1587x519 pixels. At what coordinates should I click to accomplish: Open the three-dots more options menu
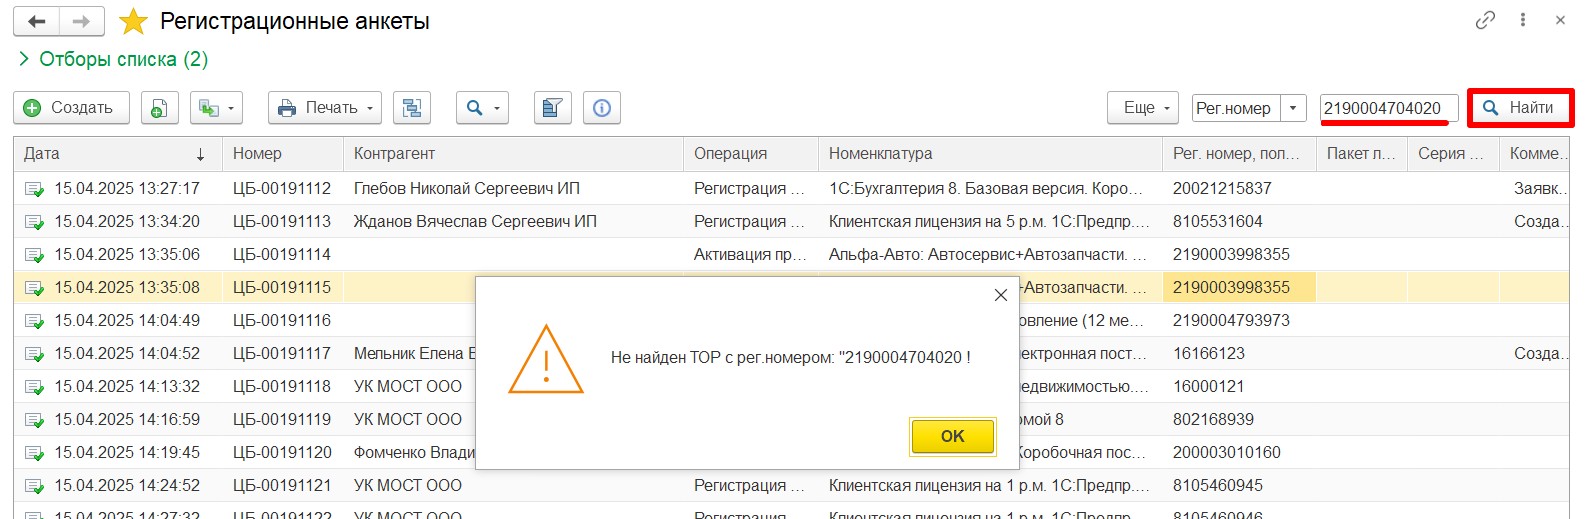pos(1523,20)
